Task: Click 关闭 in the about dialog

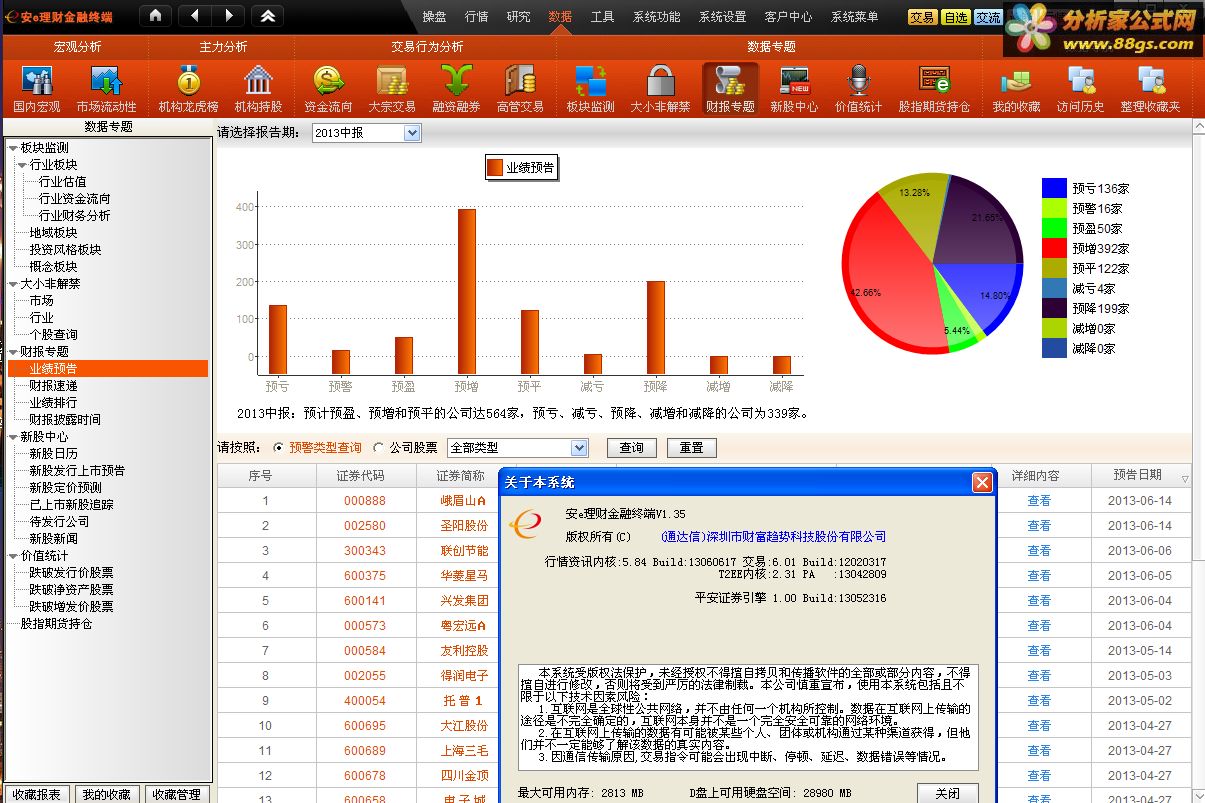Action: click(x=947, y=793)
